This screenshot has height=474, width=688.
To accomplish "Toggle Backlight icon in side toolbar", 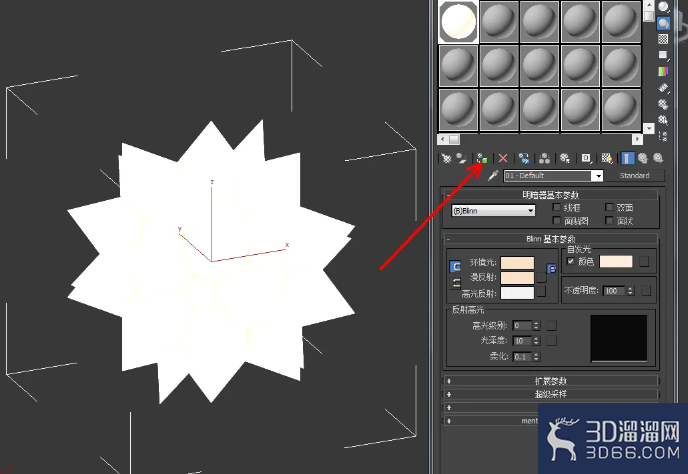I will click(x=663, y=23).
